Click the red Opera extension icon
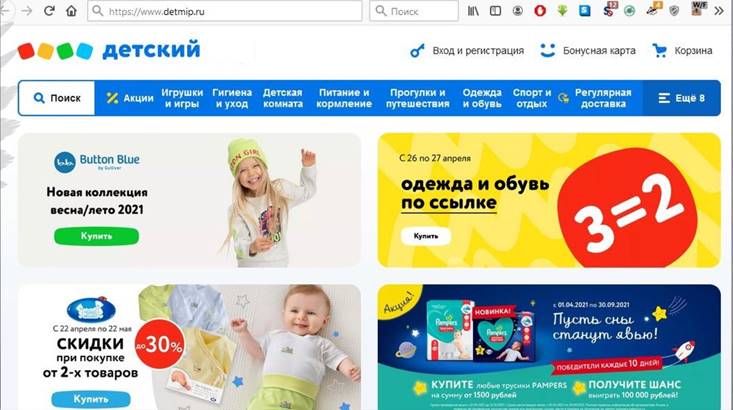The height and width of the screenshot is (410, 733). [540, 11]
